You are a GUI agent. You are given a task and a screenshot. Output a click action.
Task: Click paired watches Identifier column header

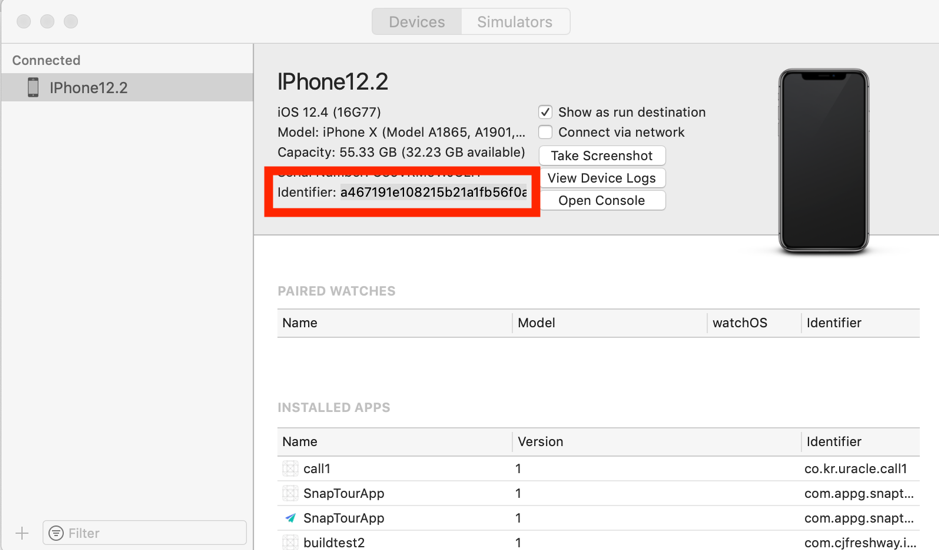coord(861,323)
